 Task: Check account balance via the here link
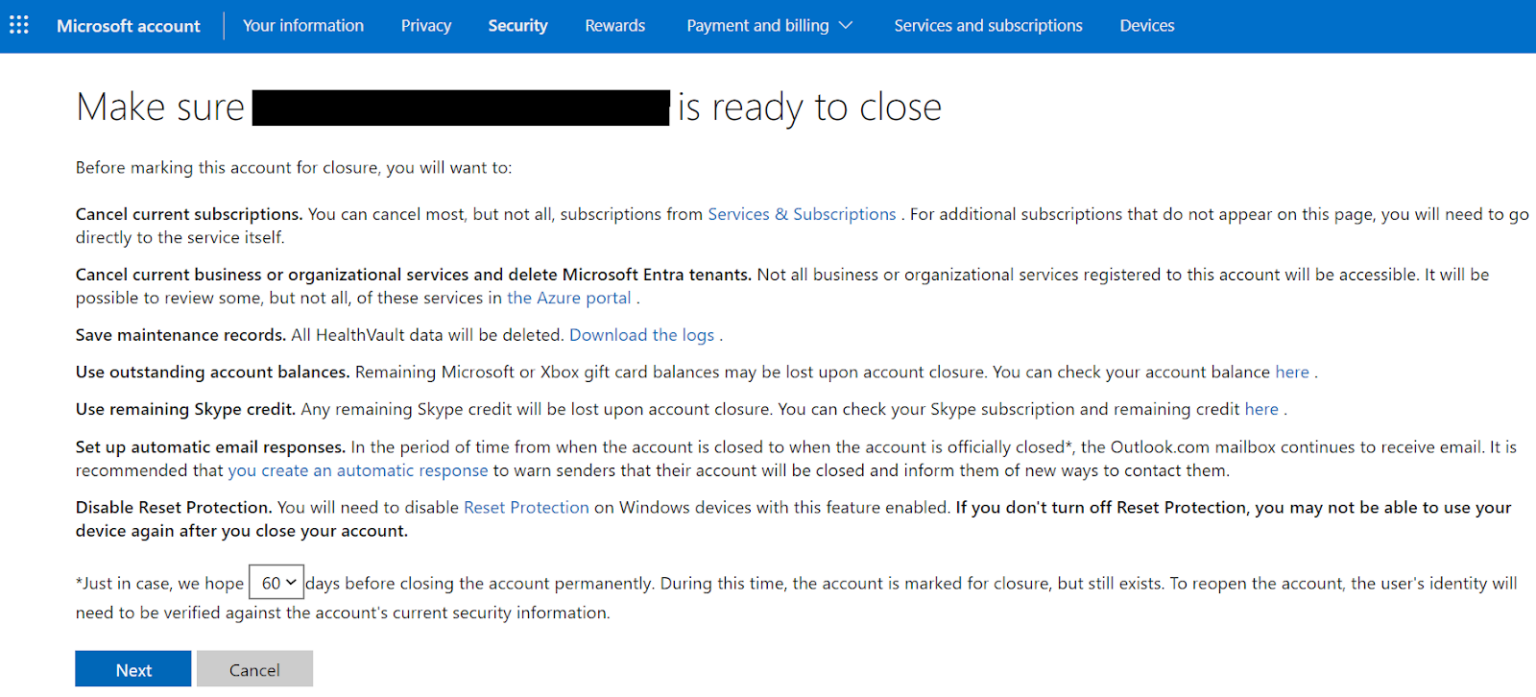tap(1292, 371)
